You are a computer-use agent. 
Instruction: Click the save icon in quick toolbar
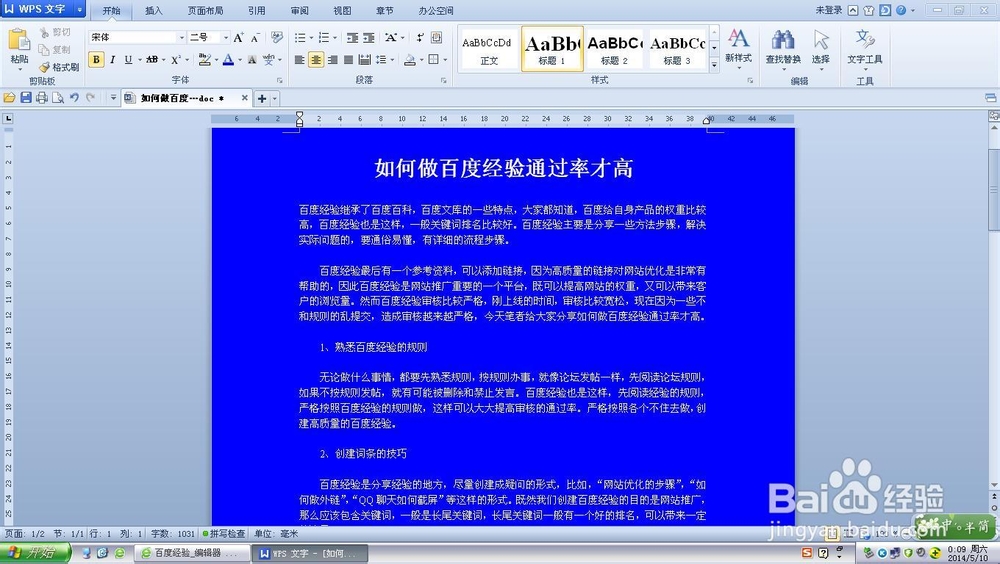tap(26, 98)
